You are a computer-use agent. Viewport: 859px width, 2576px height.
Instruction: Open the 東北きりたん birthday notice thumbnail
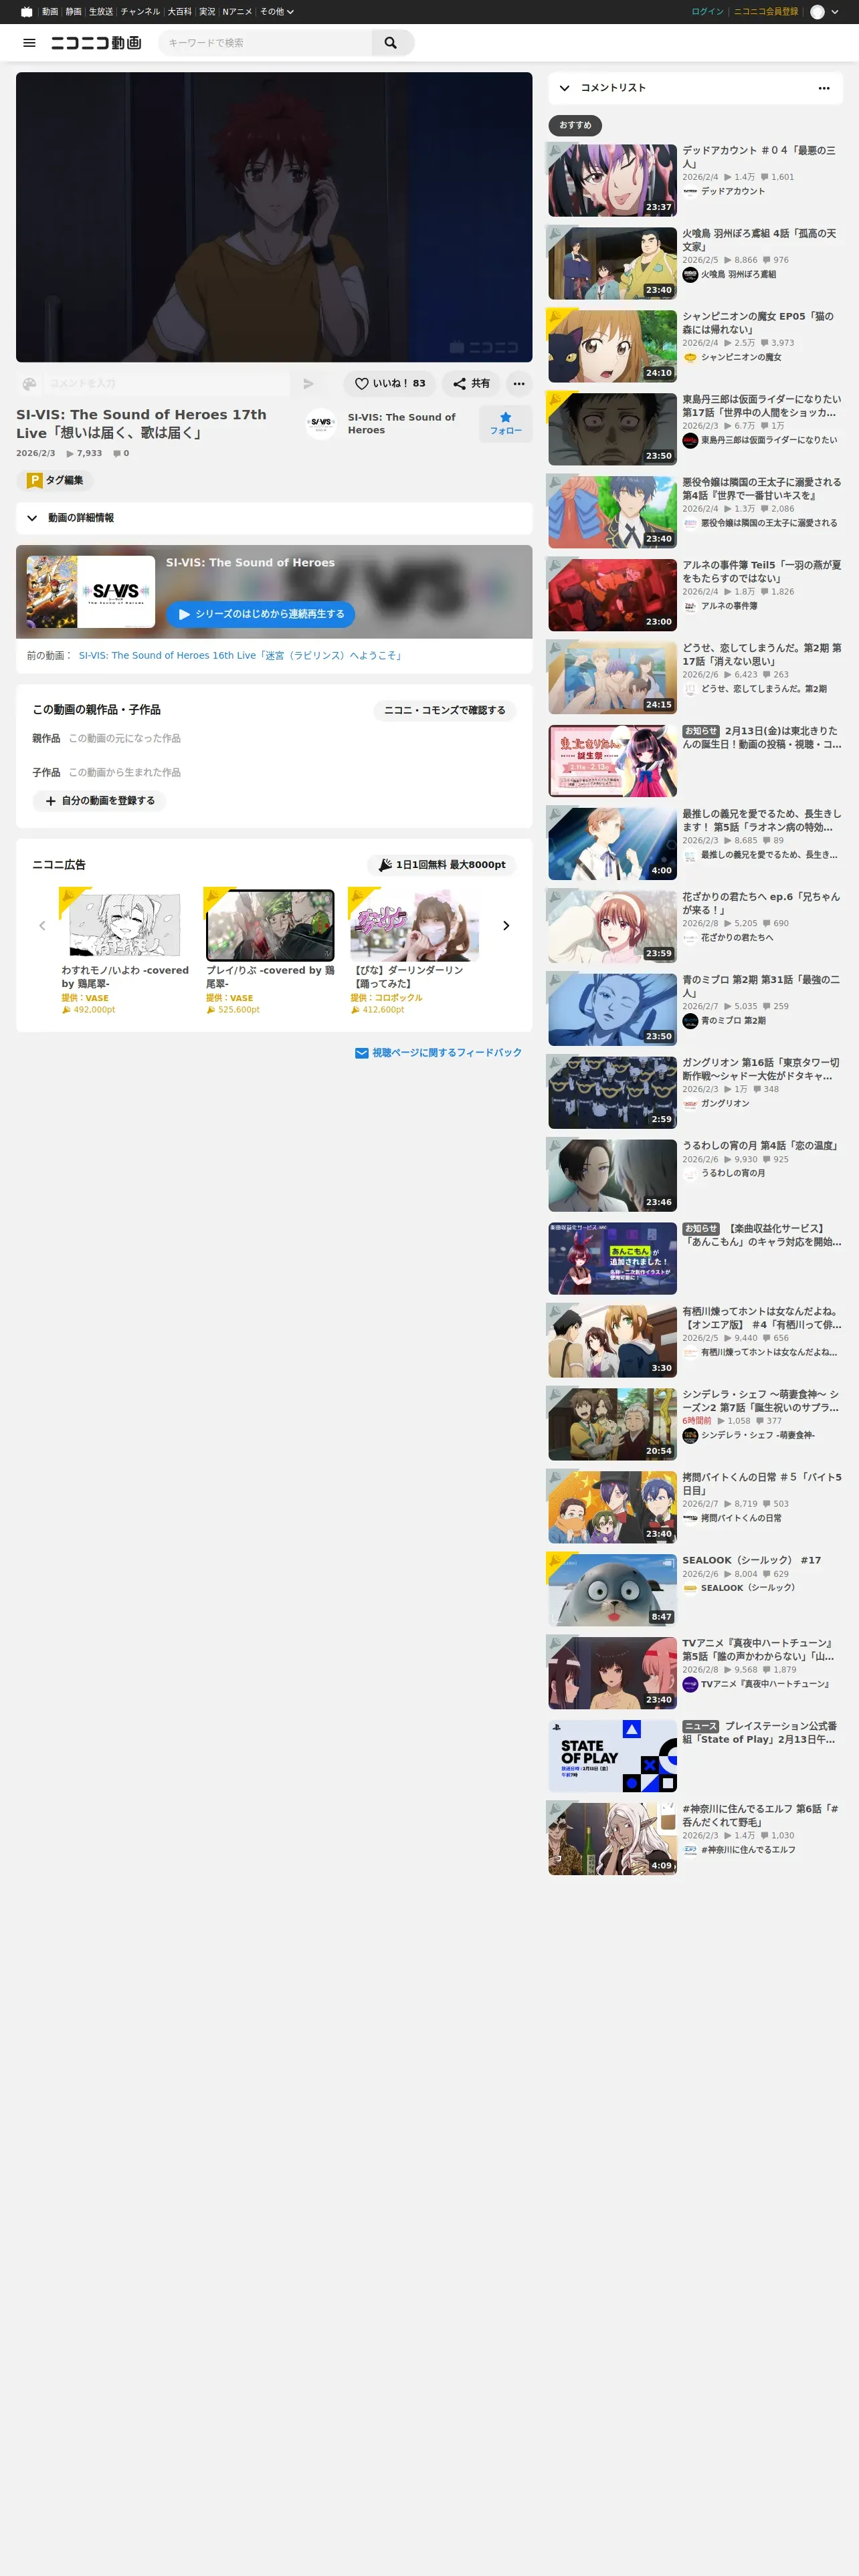612,761
